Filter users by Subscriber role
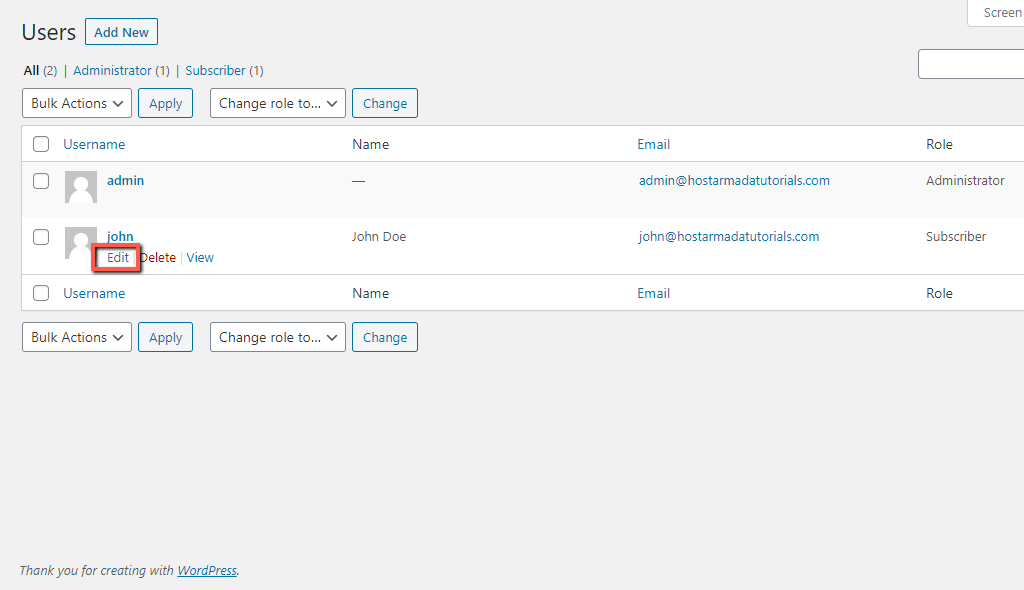Screen dimensions: 1024x590 point(216,71)
